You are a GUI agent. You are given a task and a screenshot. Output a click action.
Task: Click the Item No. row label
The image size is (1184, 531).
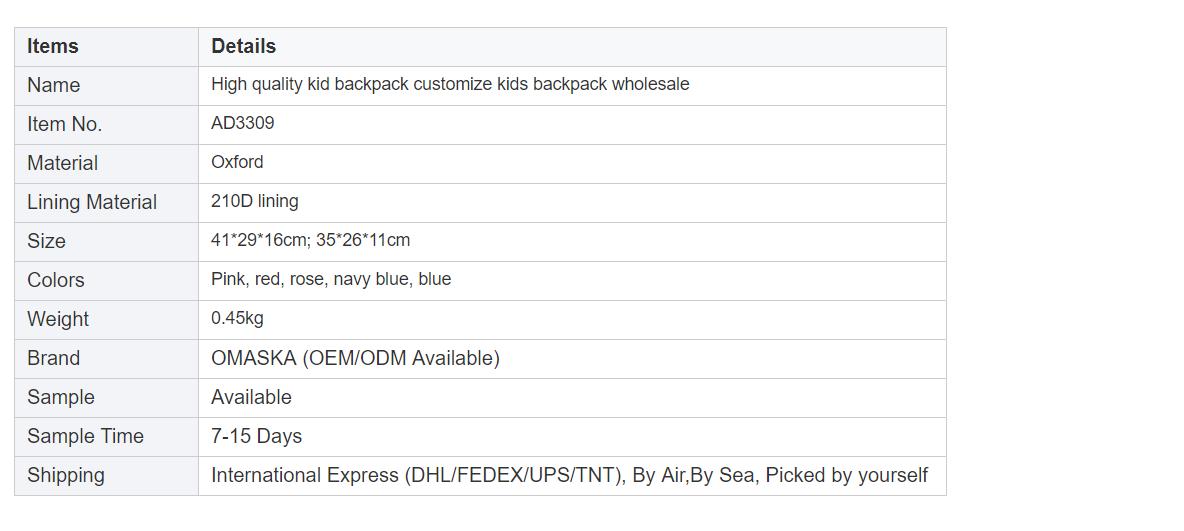[64, 125]
